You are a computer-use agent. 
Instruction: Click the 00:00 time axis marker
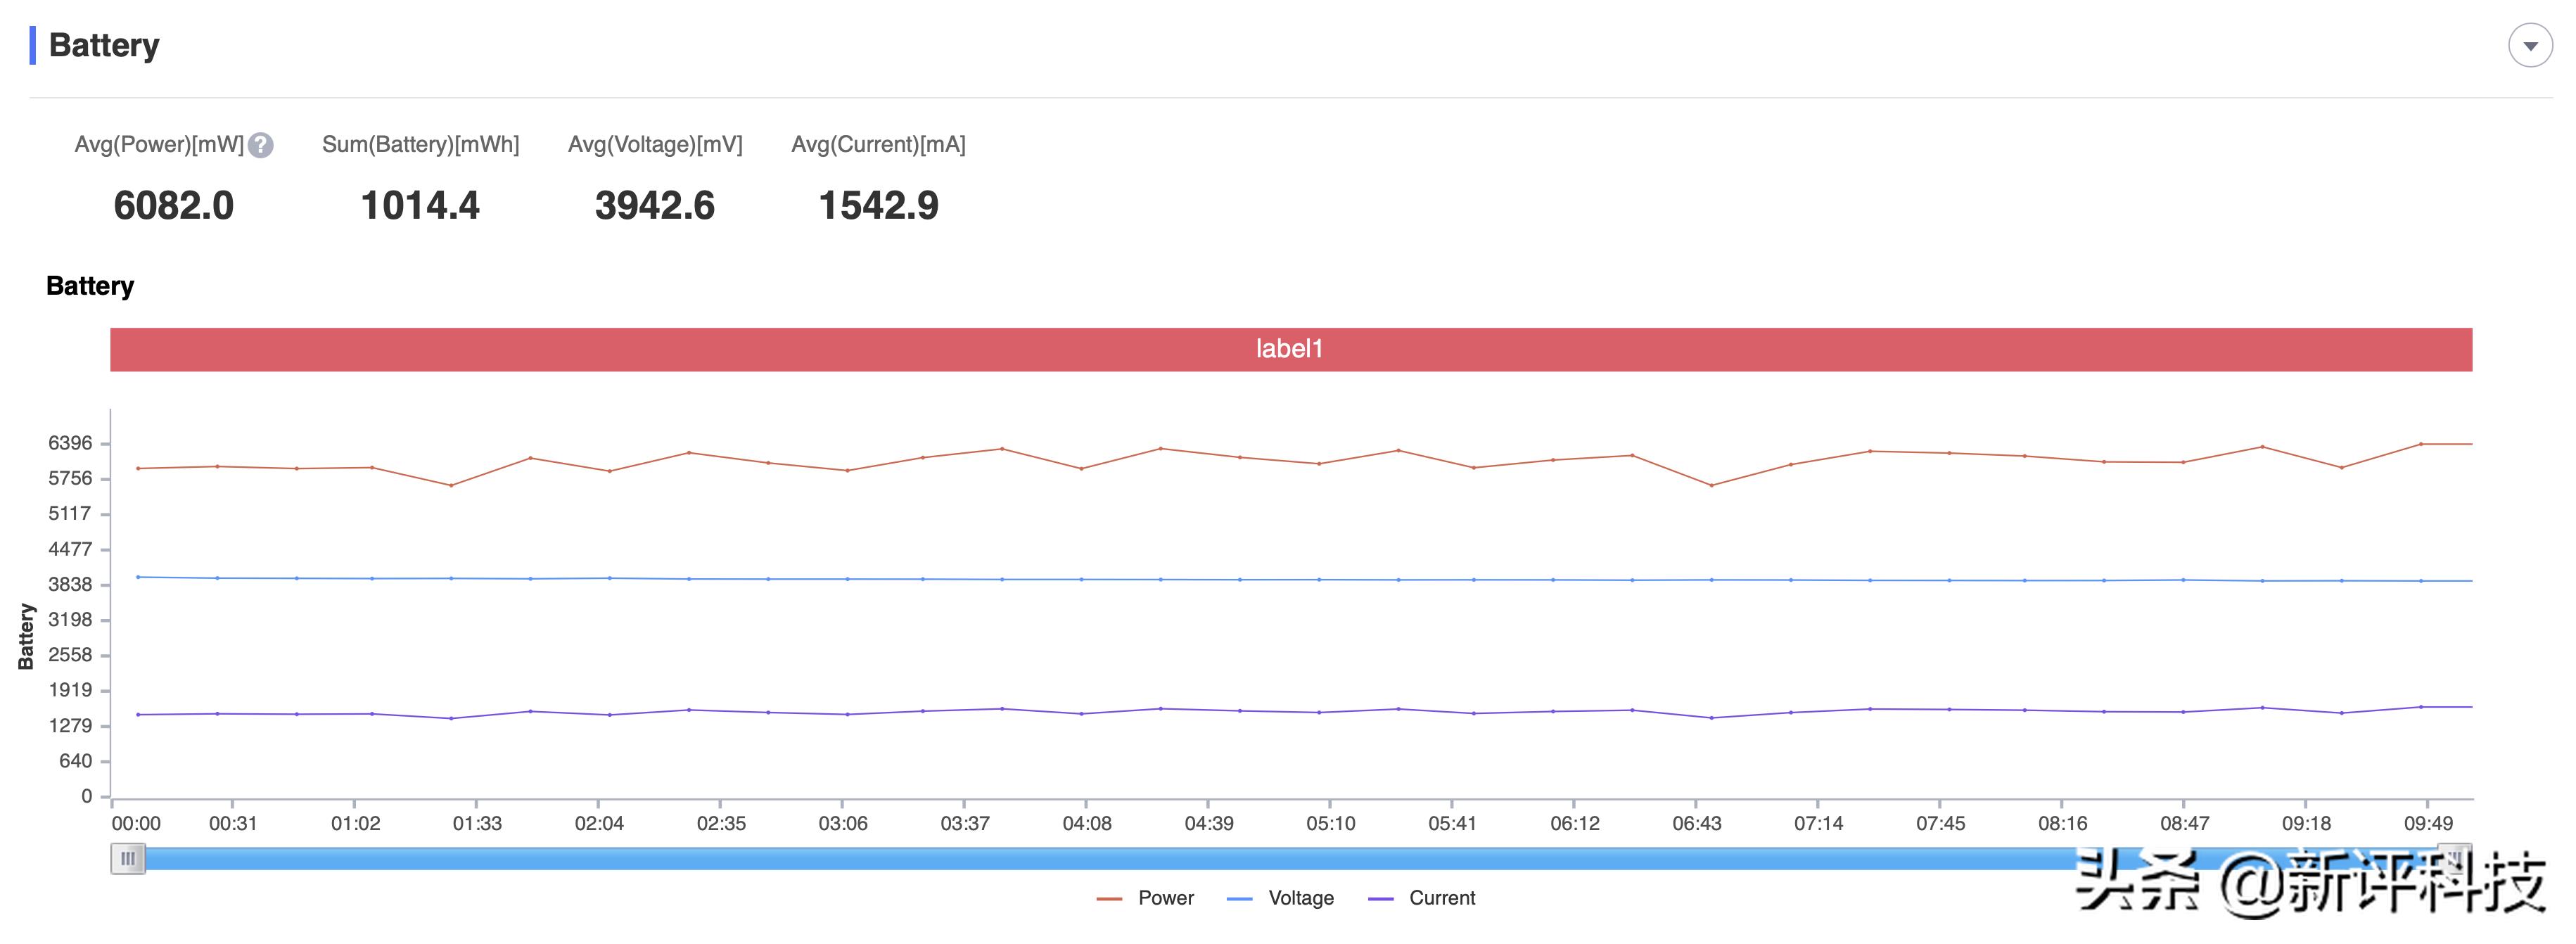(x=136, y=823)
